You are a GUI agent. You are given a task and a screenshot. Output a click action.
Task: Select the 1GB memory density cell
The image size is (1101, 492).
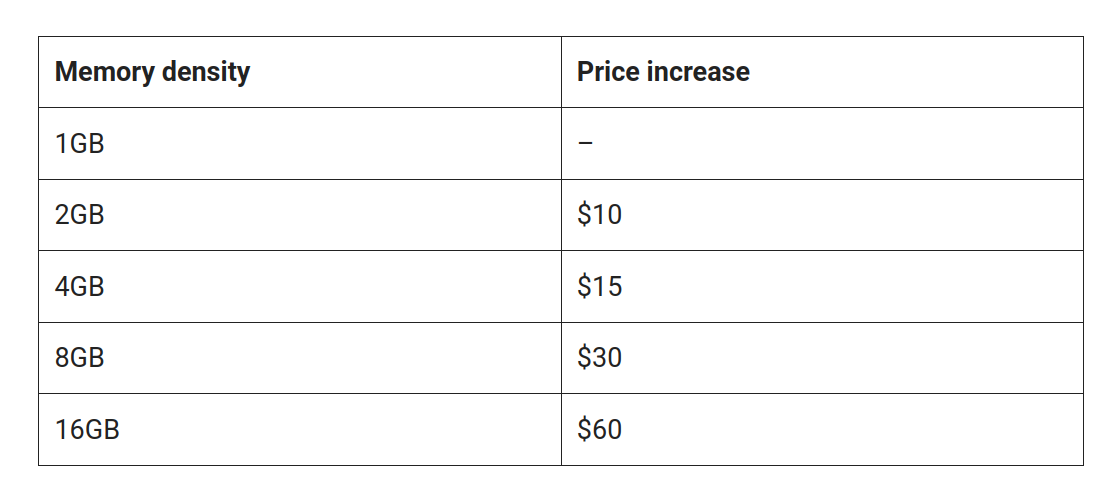pos(80,144)
